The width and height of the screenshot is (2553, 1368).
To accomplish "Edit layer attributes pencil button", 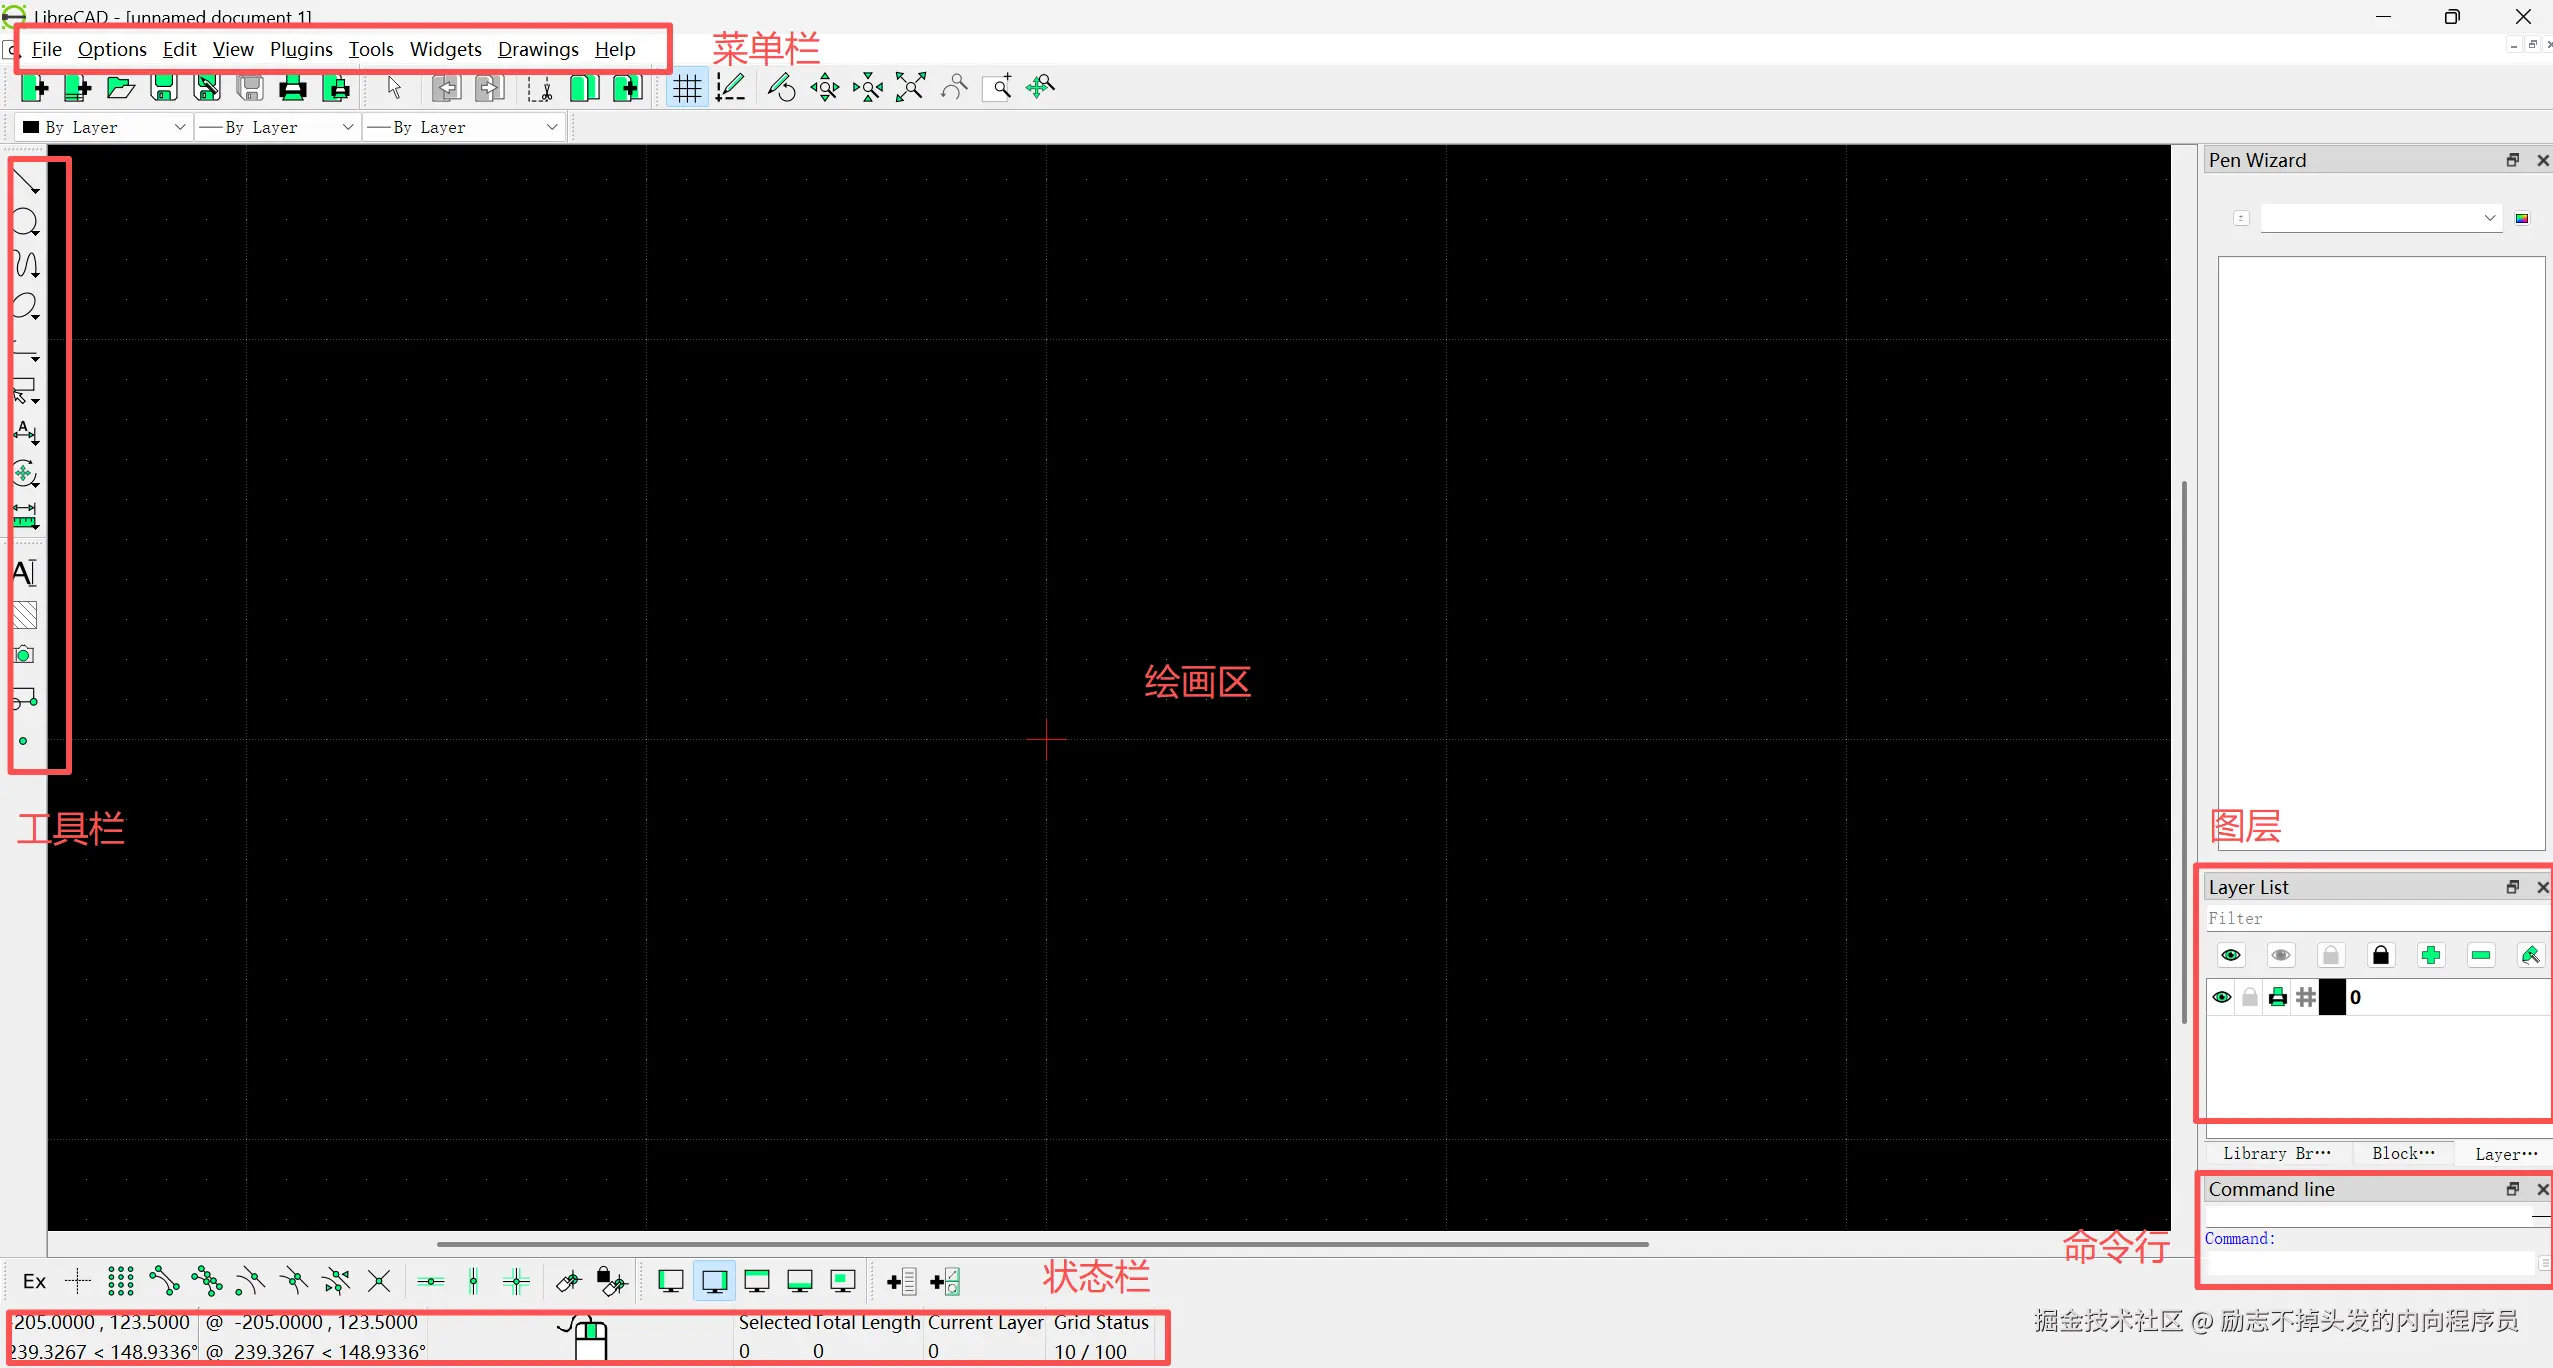I will [x=2530, y=955].
